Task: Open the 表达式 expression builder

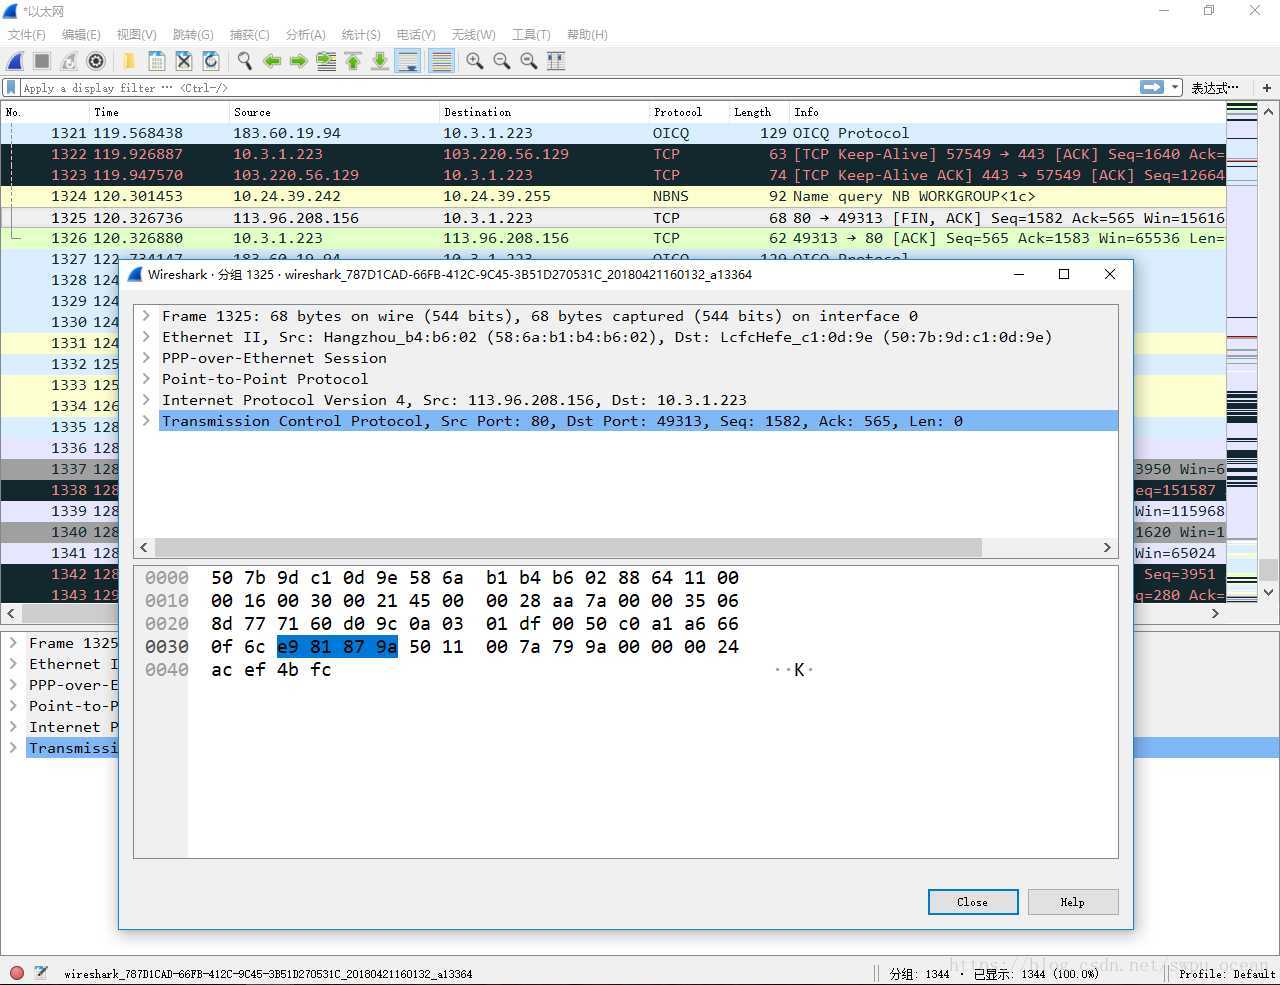Action: click(x=1215, y=88)
